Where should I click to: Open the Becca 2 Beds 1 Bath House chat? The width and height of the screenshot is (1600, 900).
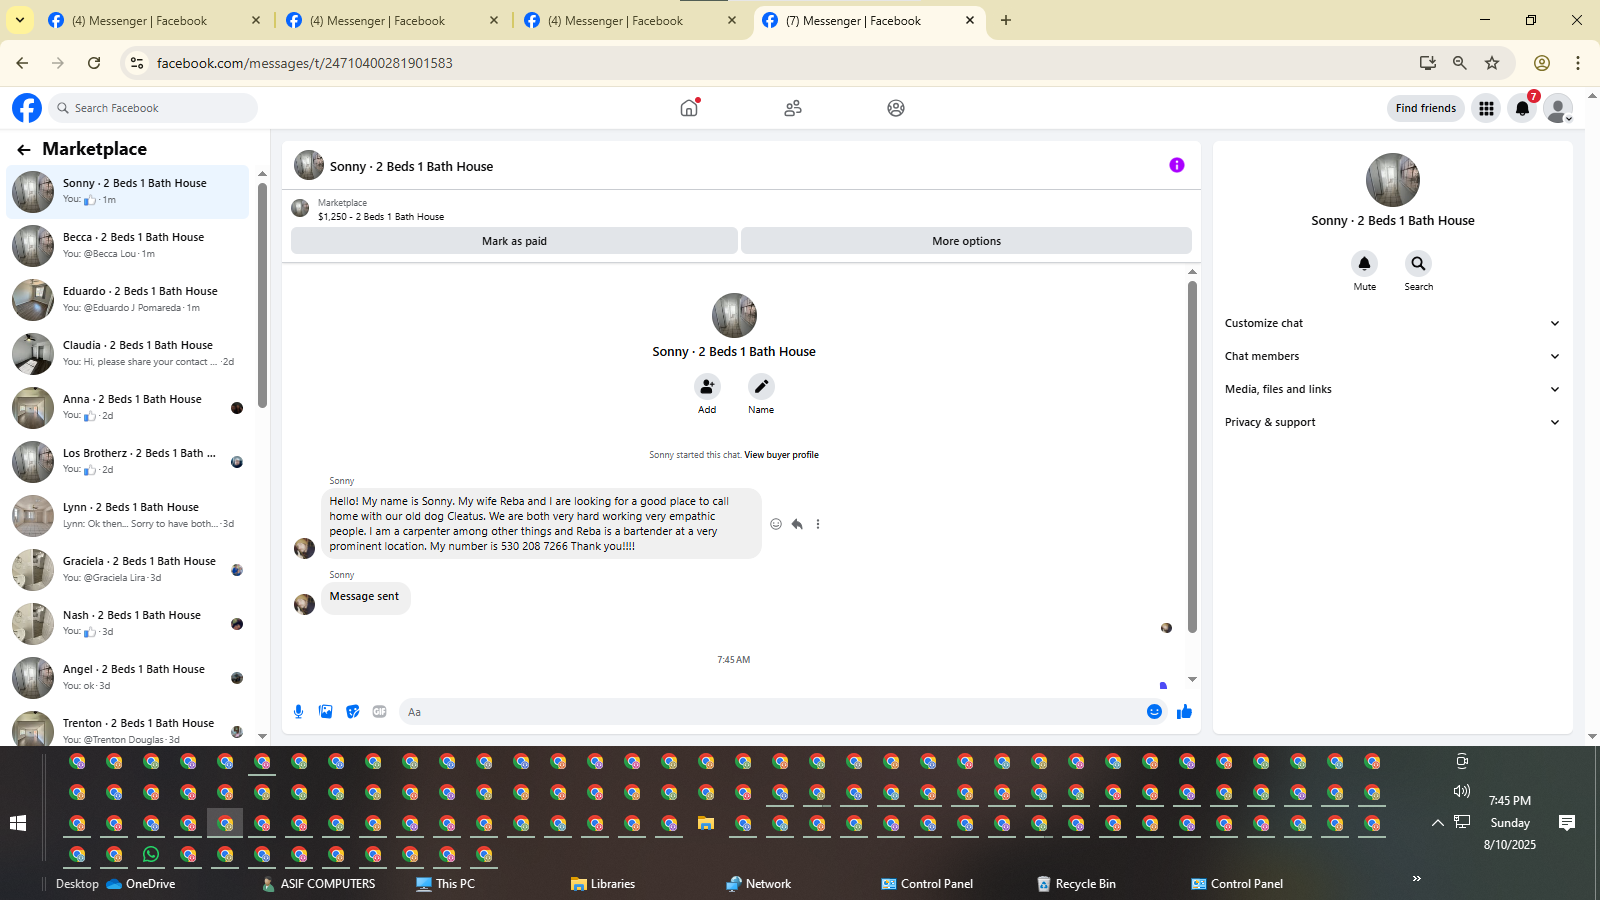click(128, 246)
